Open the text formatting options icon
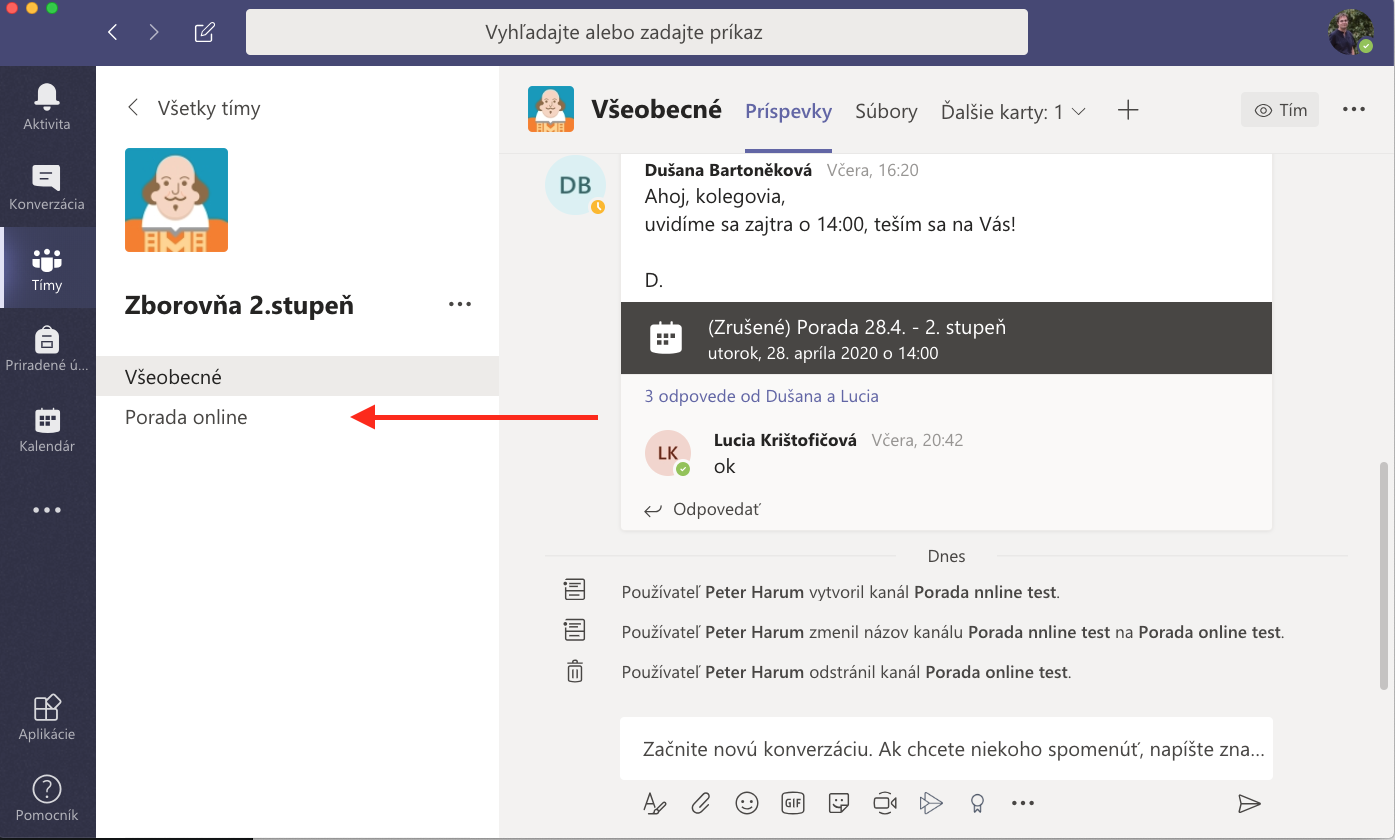1395x840 pixels. (x=654, y=802)
